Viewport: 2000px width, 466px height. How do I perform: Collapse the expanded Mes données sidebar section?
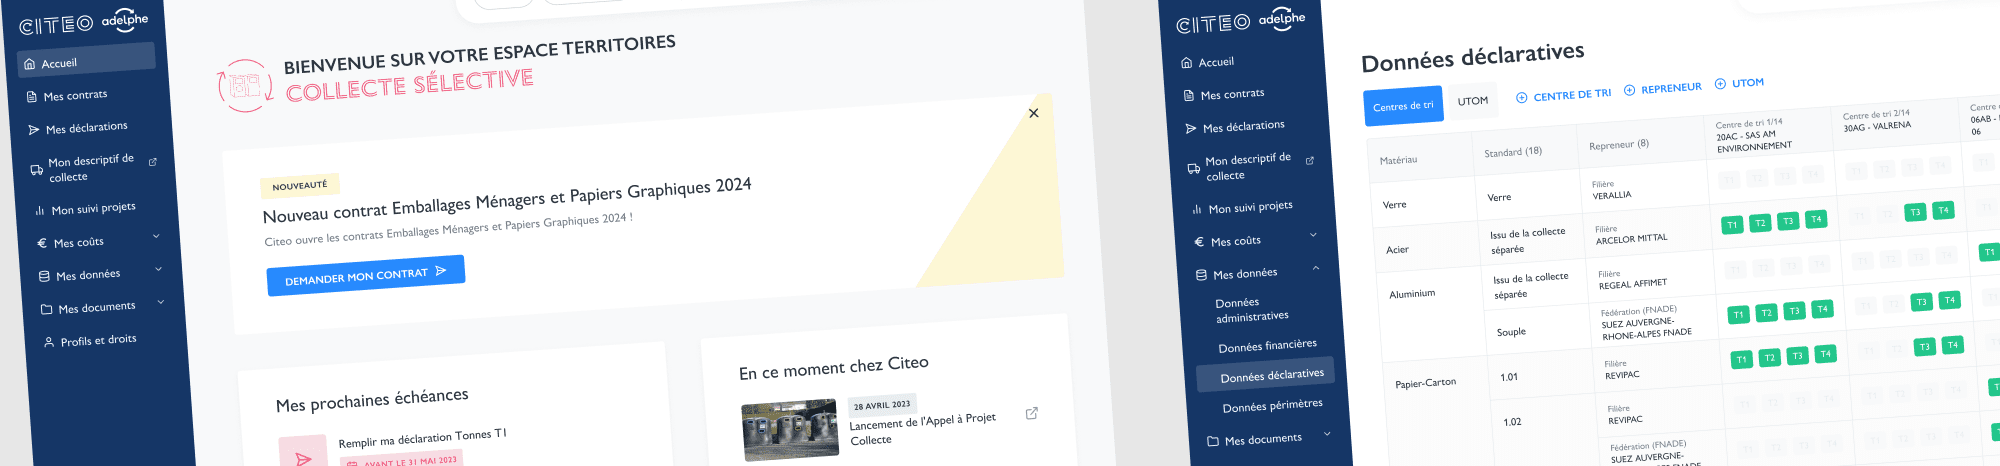(x=1315, y=268)
